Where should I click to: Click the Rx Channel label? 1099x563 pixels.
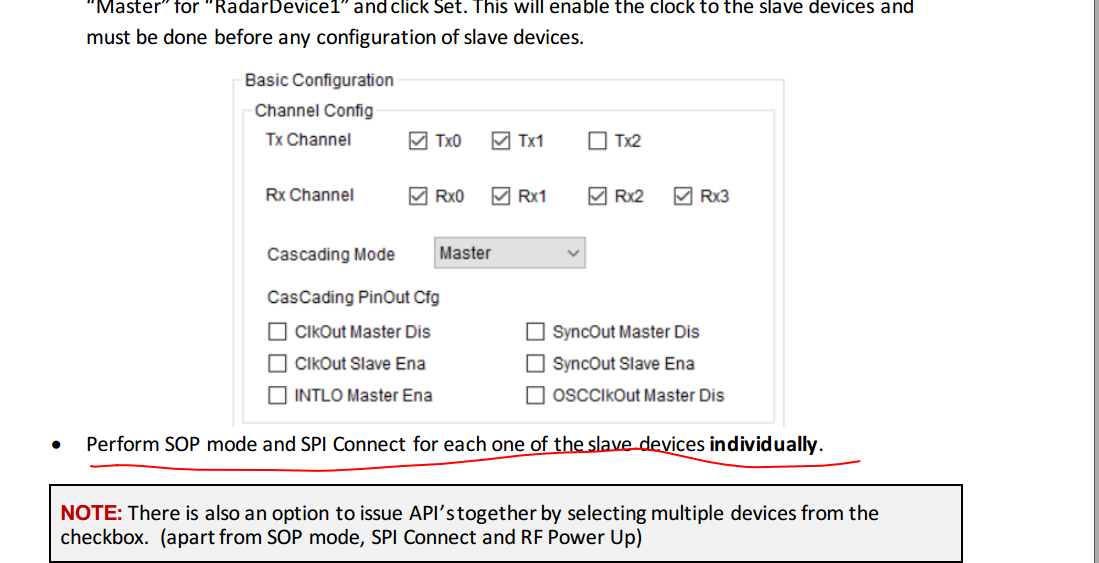[x=310, y=195]
